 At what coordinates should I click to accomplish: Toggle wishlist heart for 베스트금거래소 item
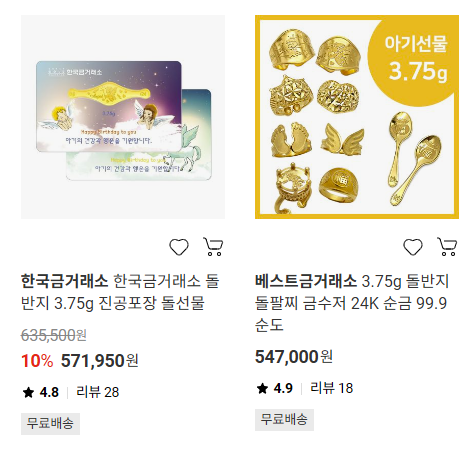click(413, 247)
